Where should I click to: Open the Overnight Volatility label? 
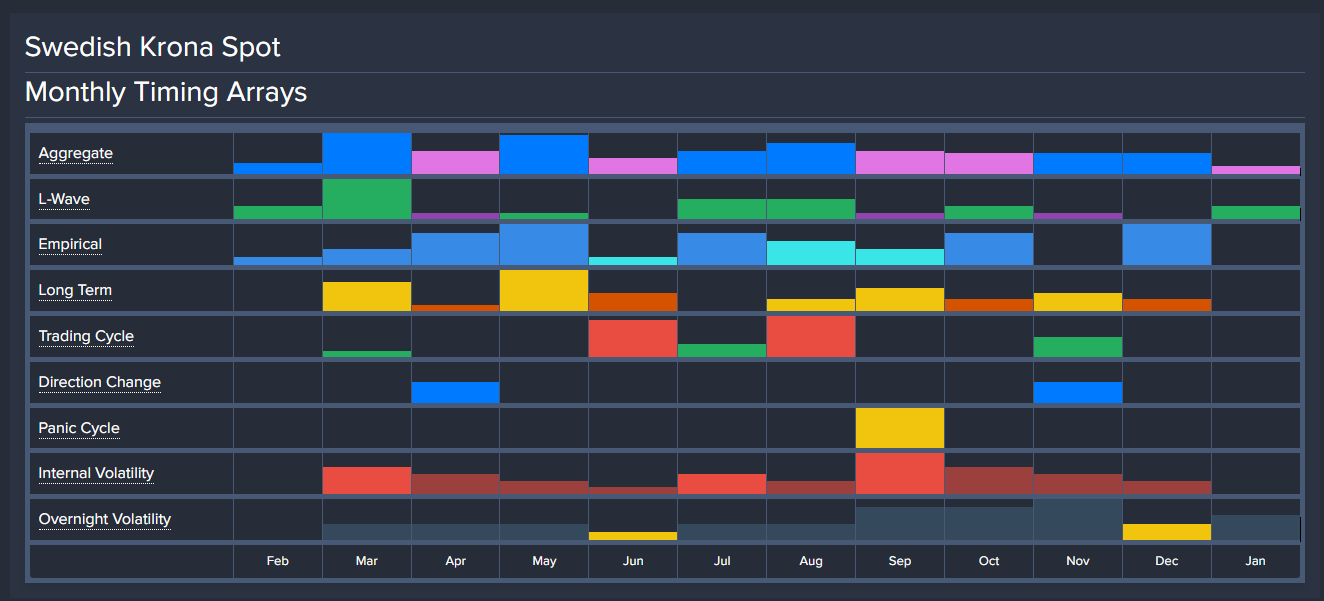tap(104, 520)
